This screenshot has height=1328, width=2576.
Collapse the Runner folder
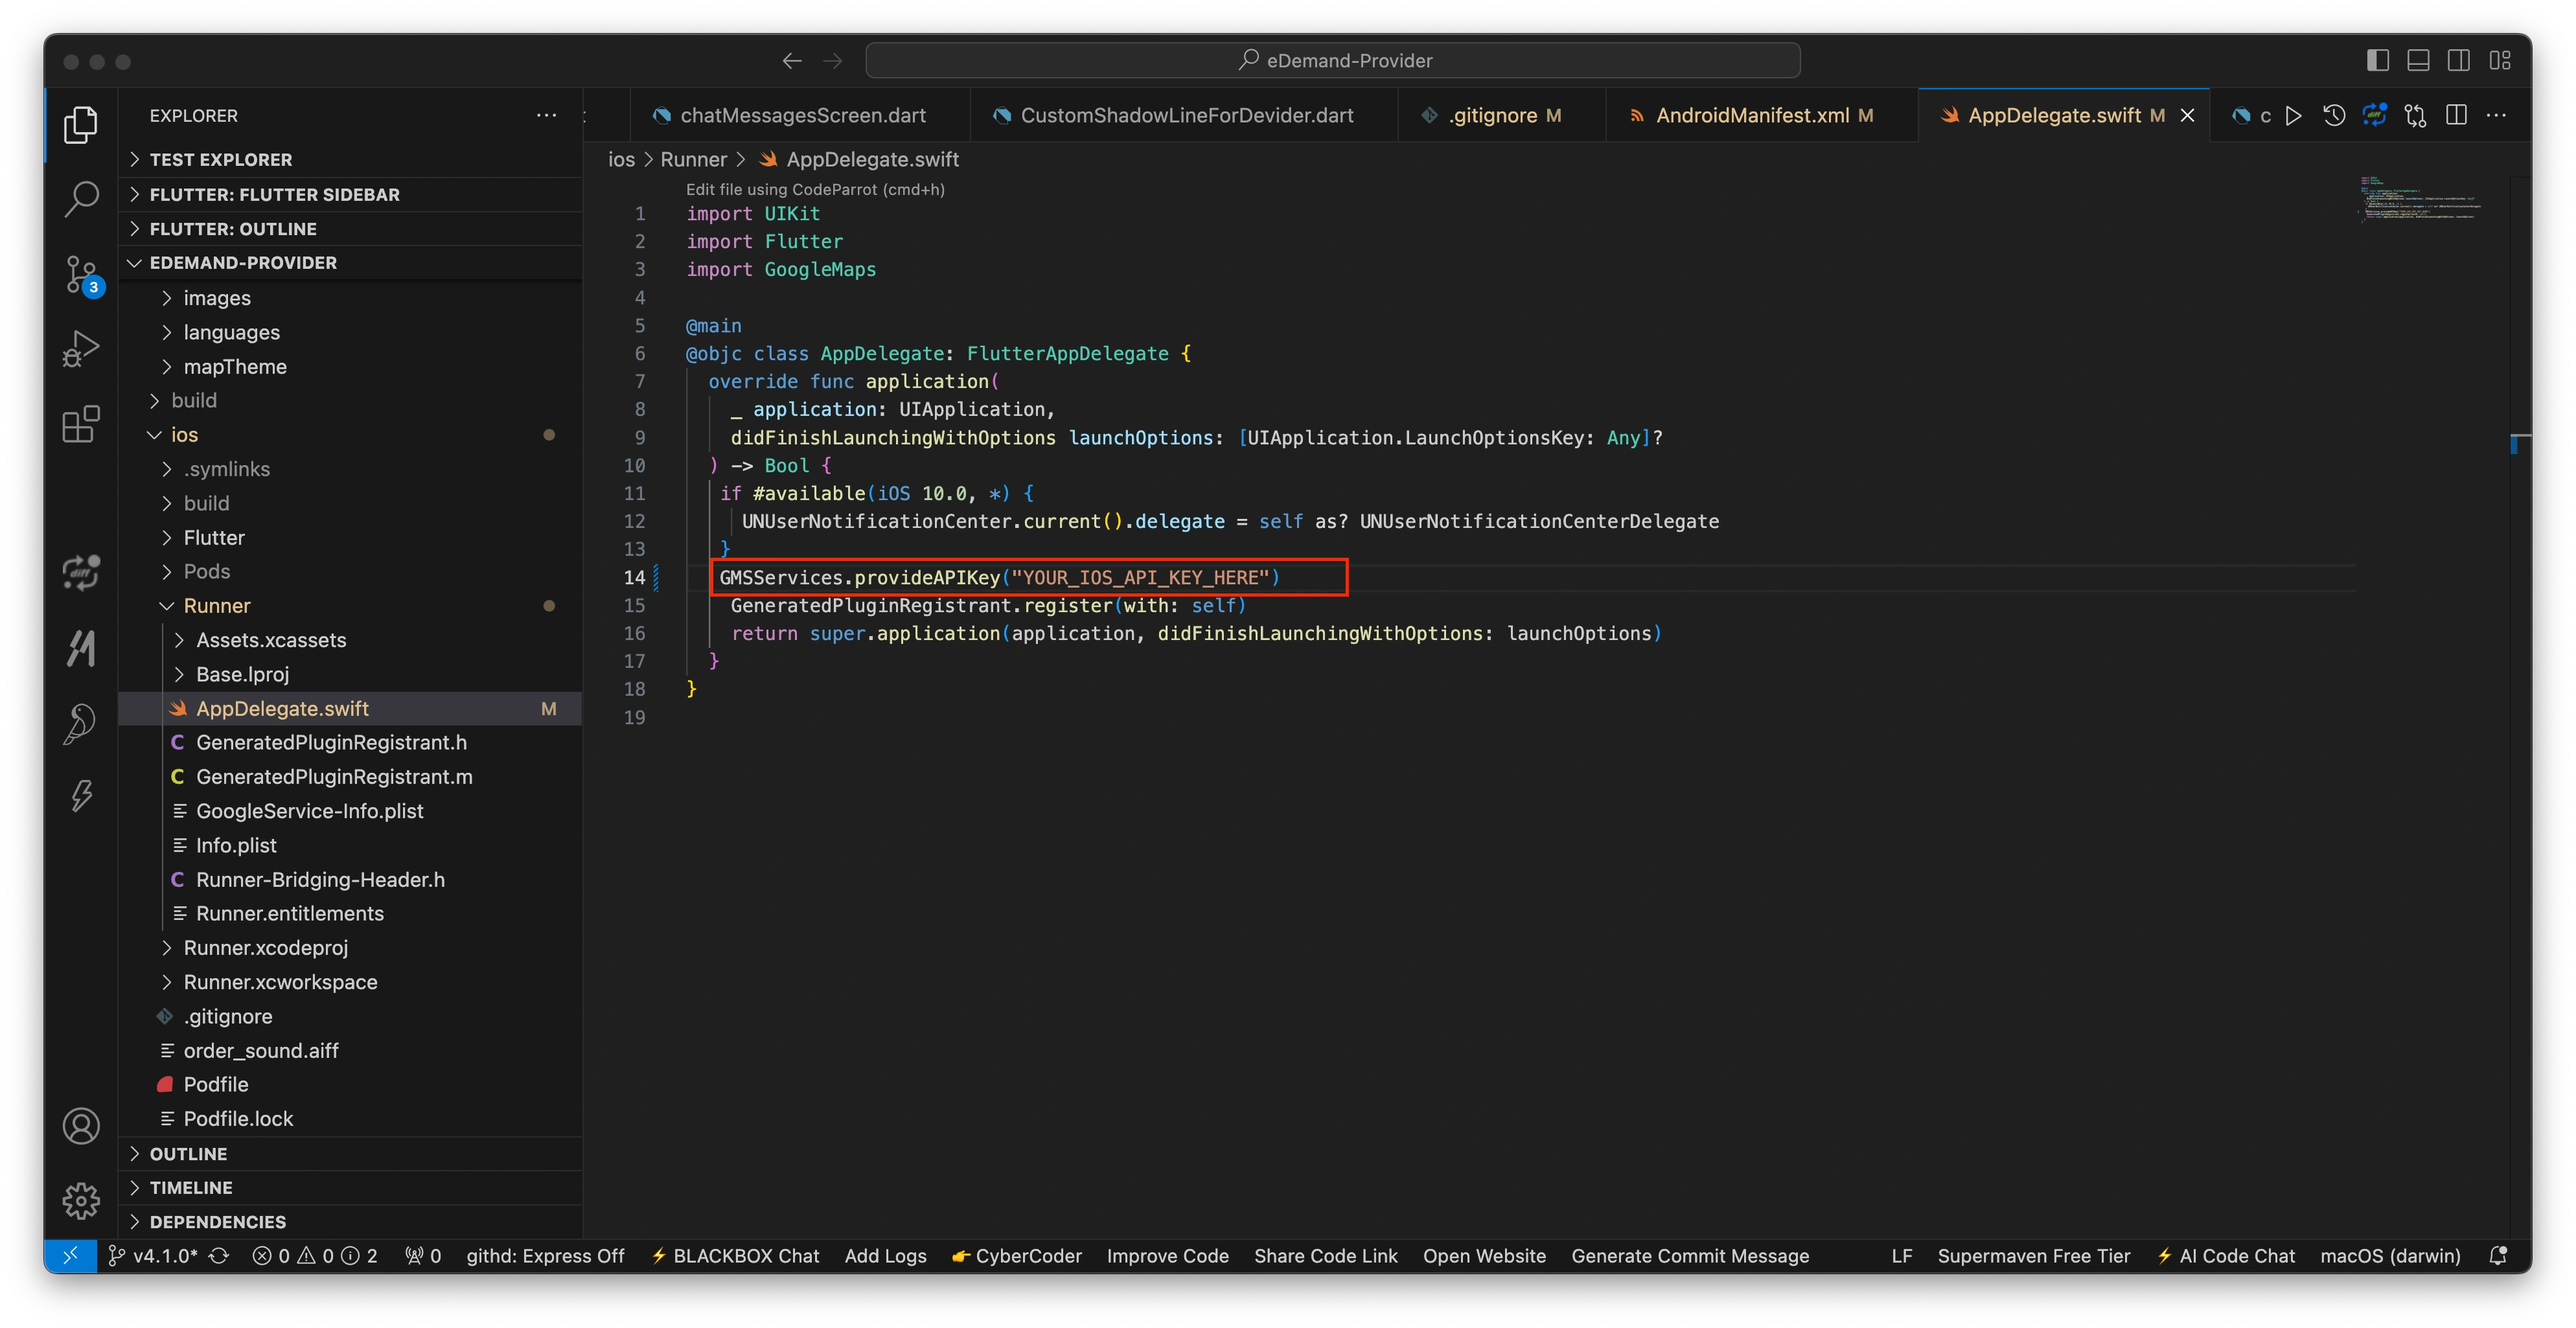pos(216,606)
